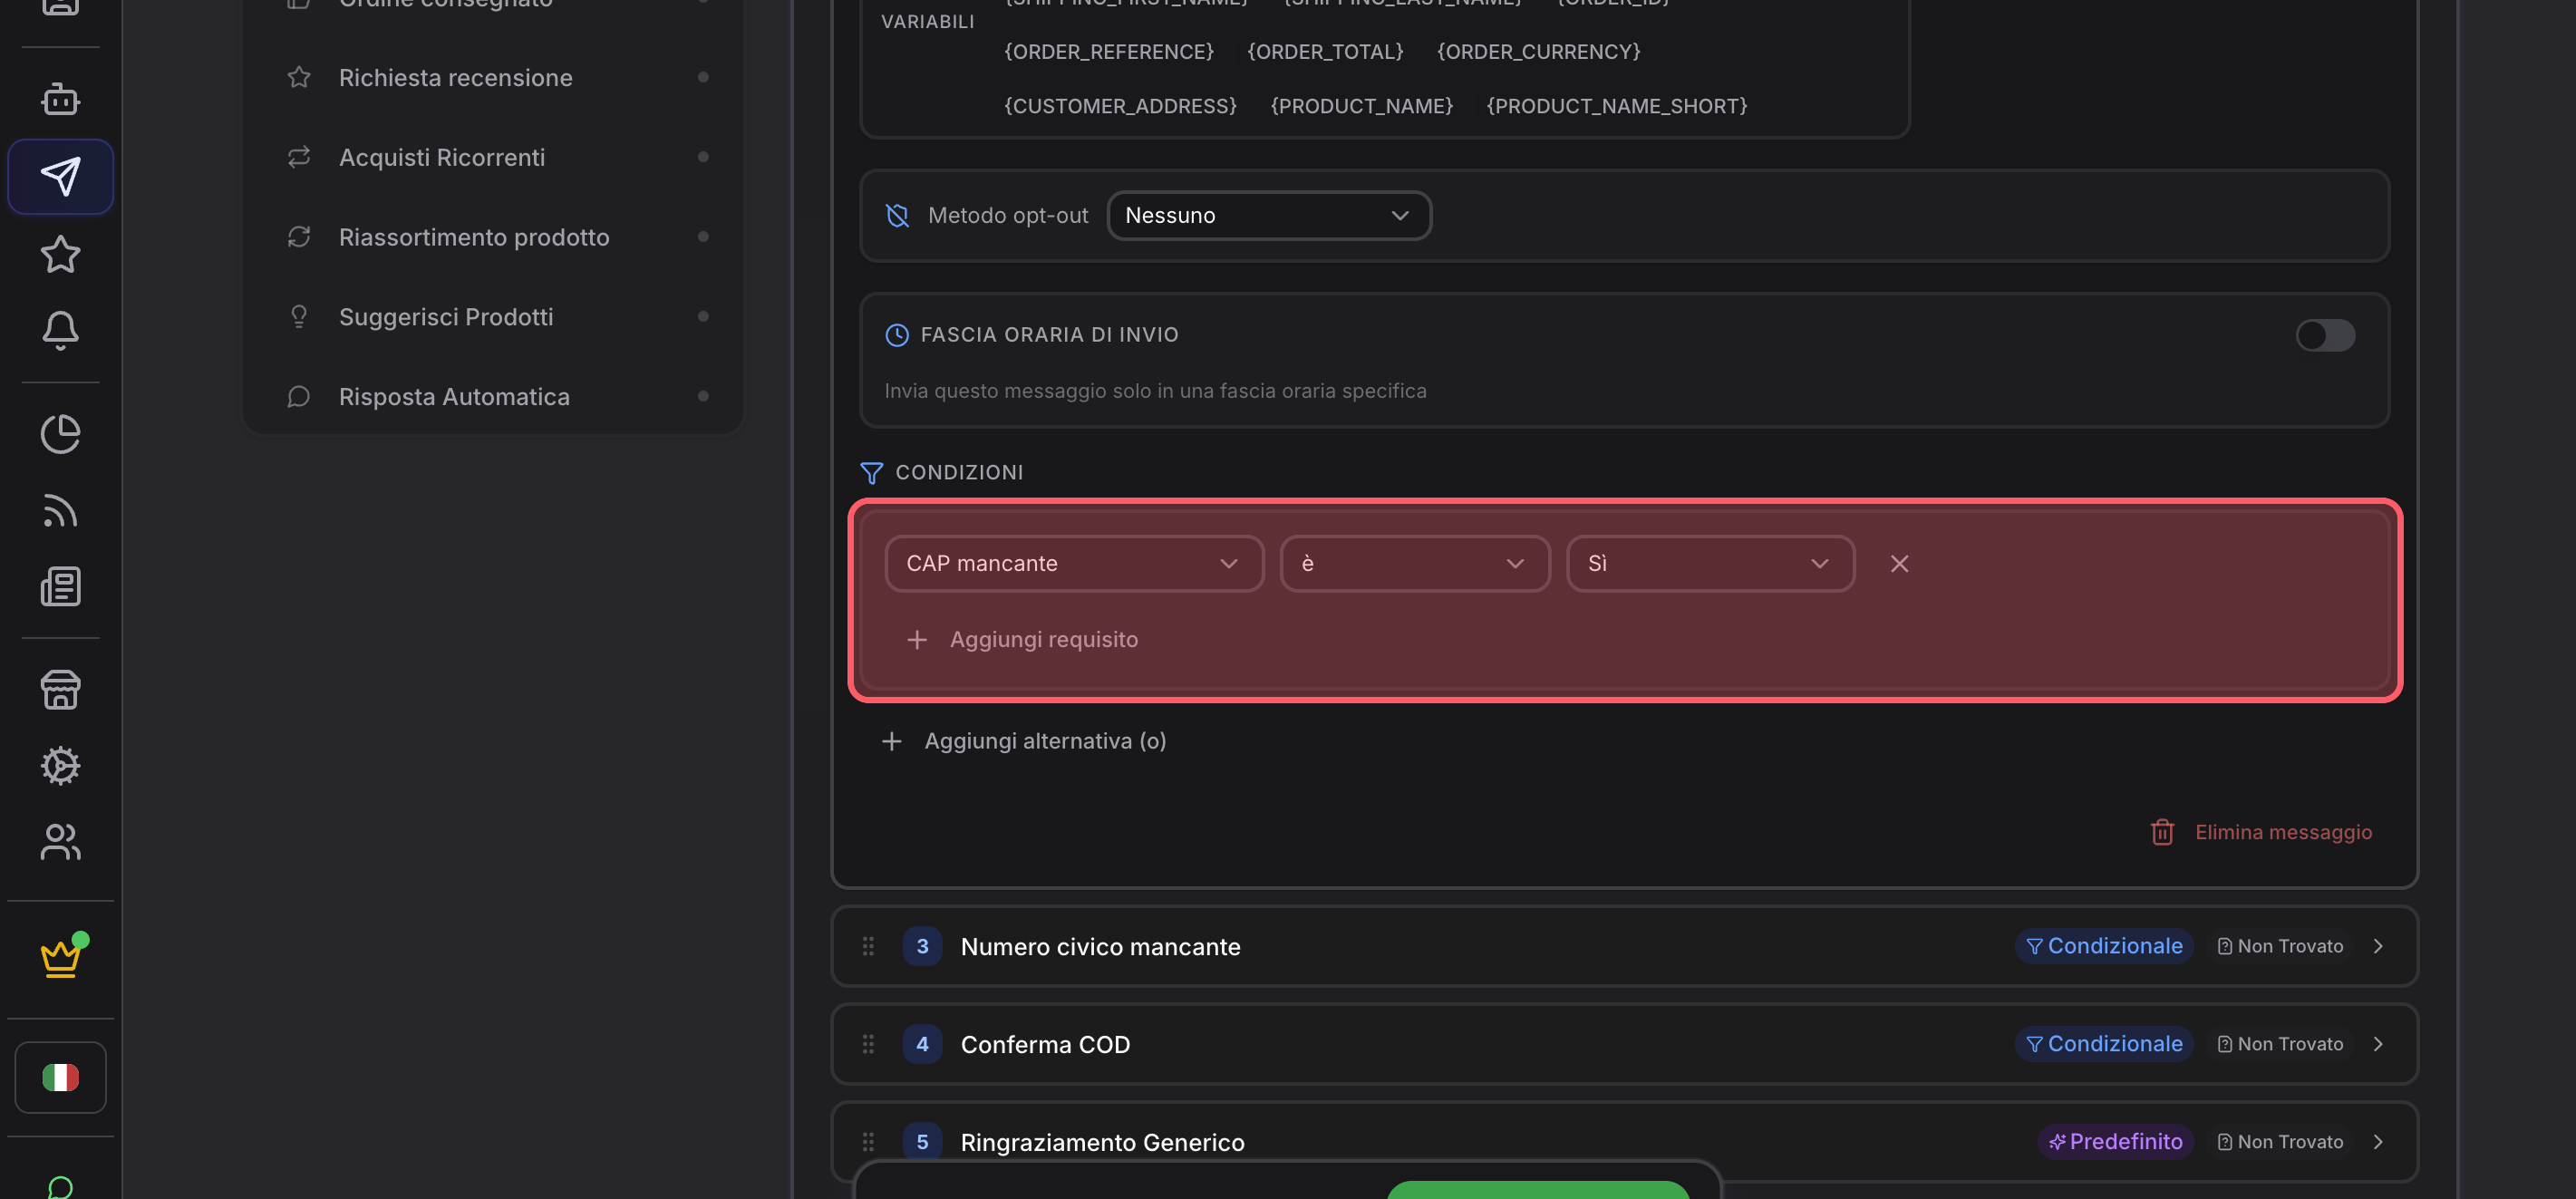The image size is (2576, 1199).
Task: Select Risposta Automatica menu item
Action: point(493,397)
